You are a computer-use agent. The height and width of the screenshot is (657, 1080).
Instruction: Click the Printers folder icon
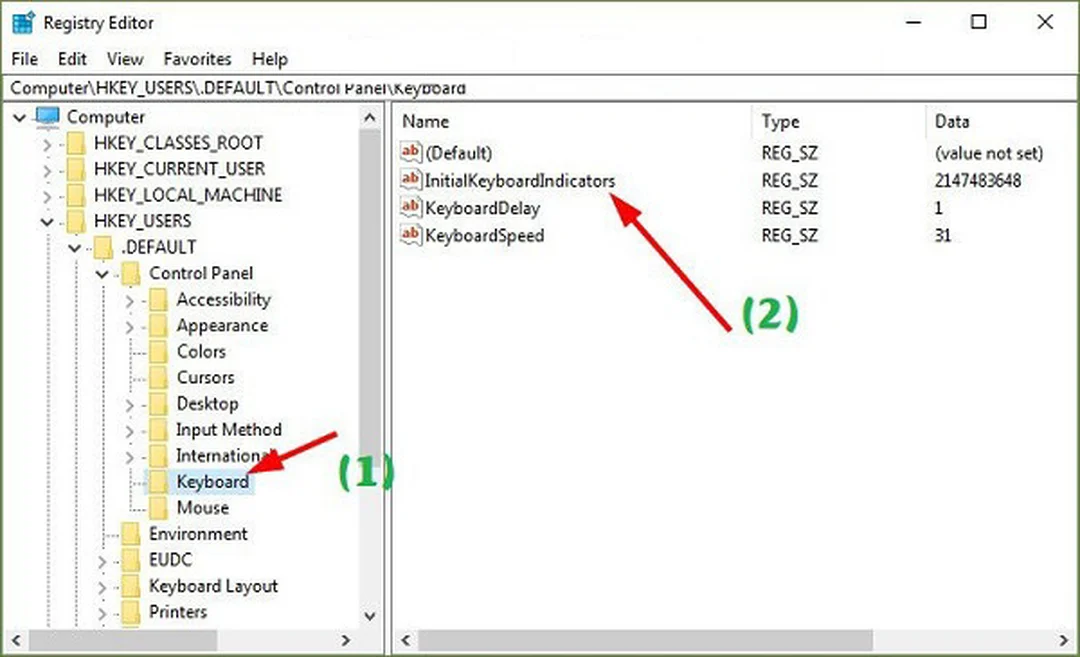(x=131, y=612)
